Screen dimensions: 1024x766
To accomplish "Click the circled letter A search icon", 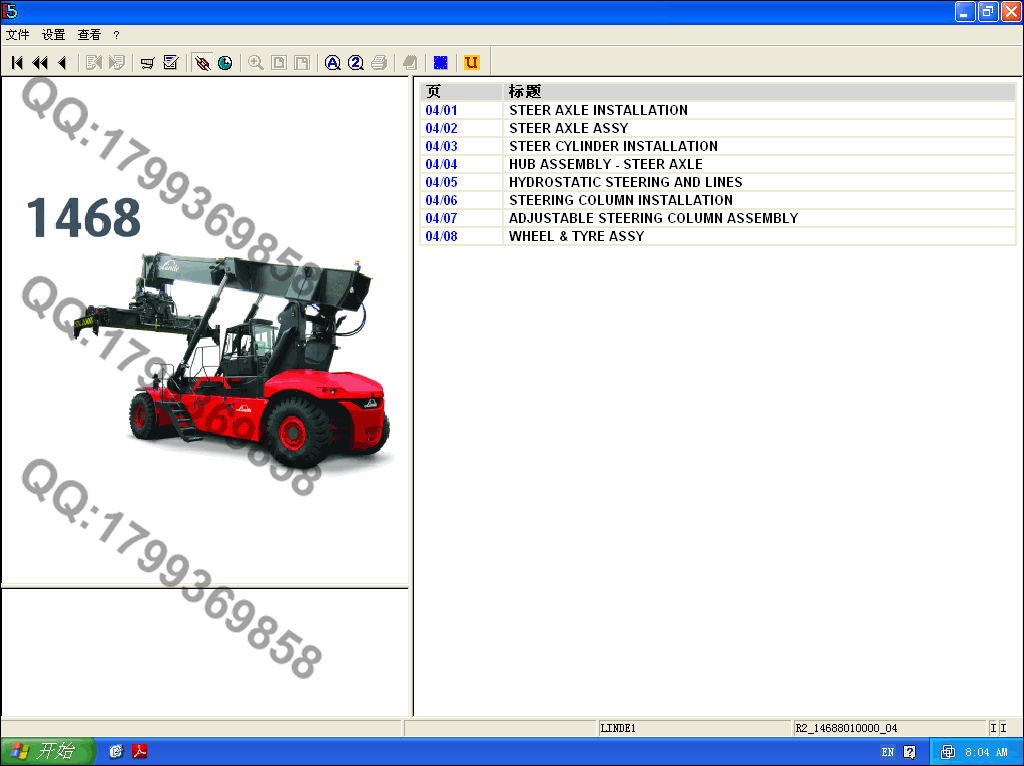I will coord(333,63).
